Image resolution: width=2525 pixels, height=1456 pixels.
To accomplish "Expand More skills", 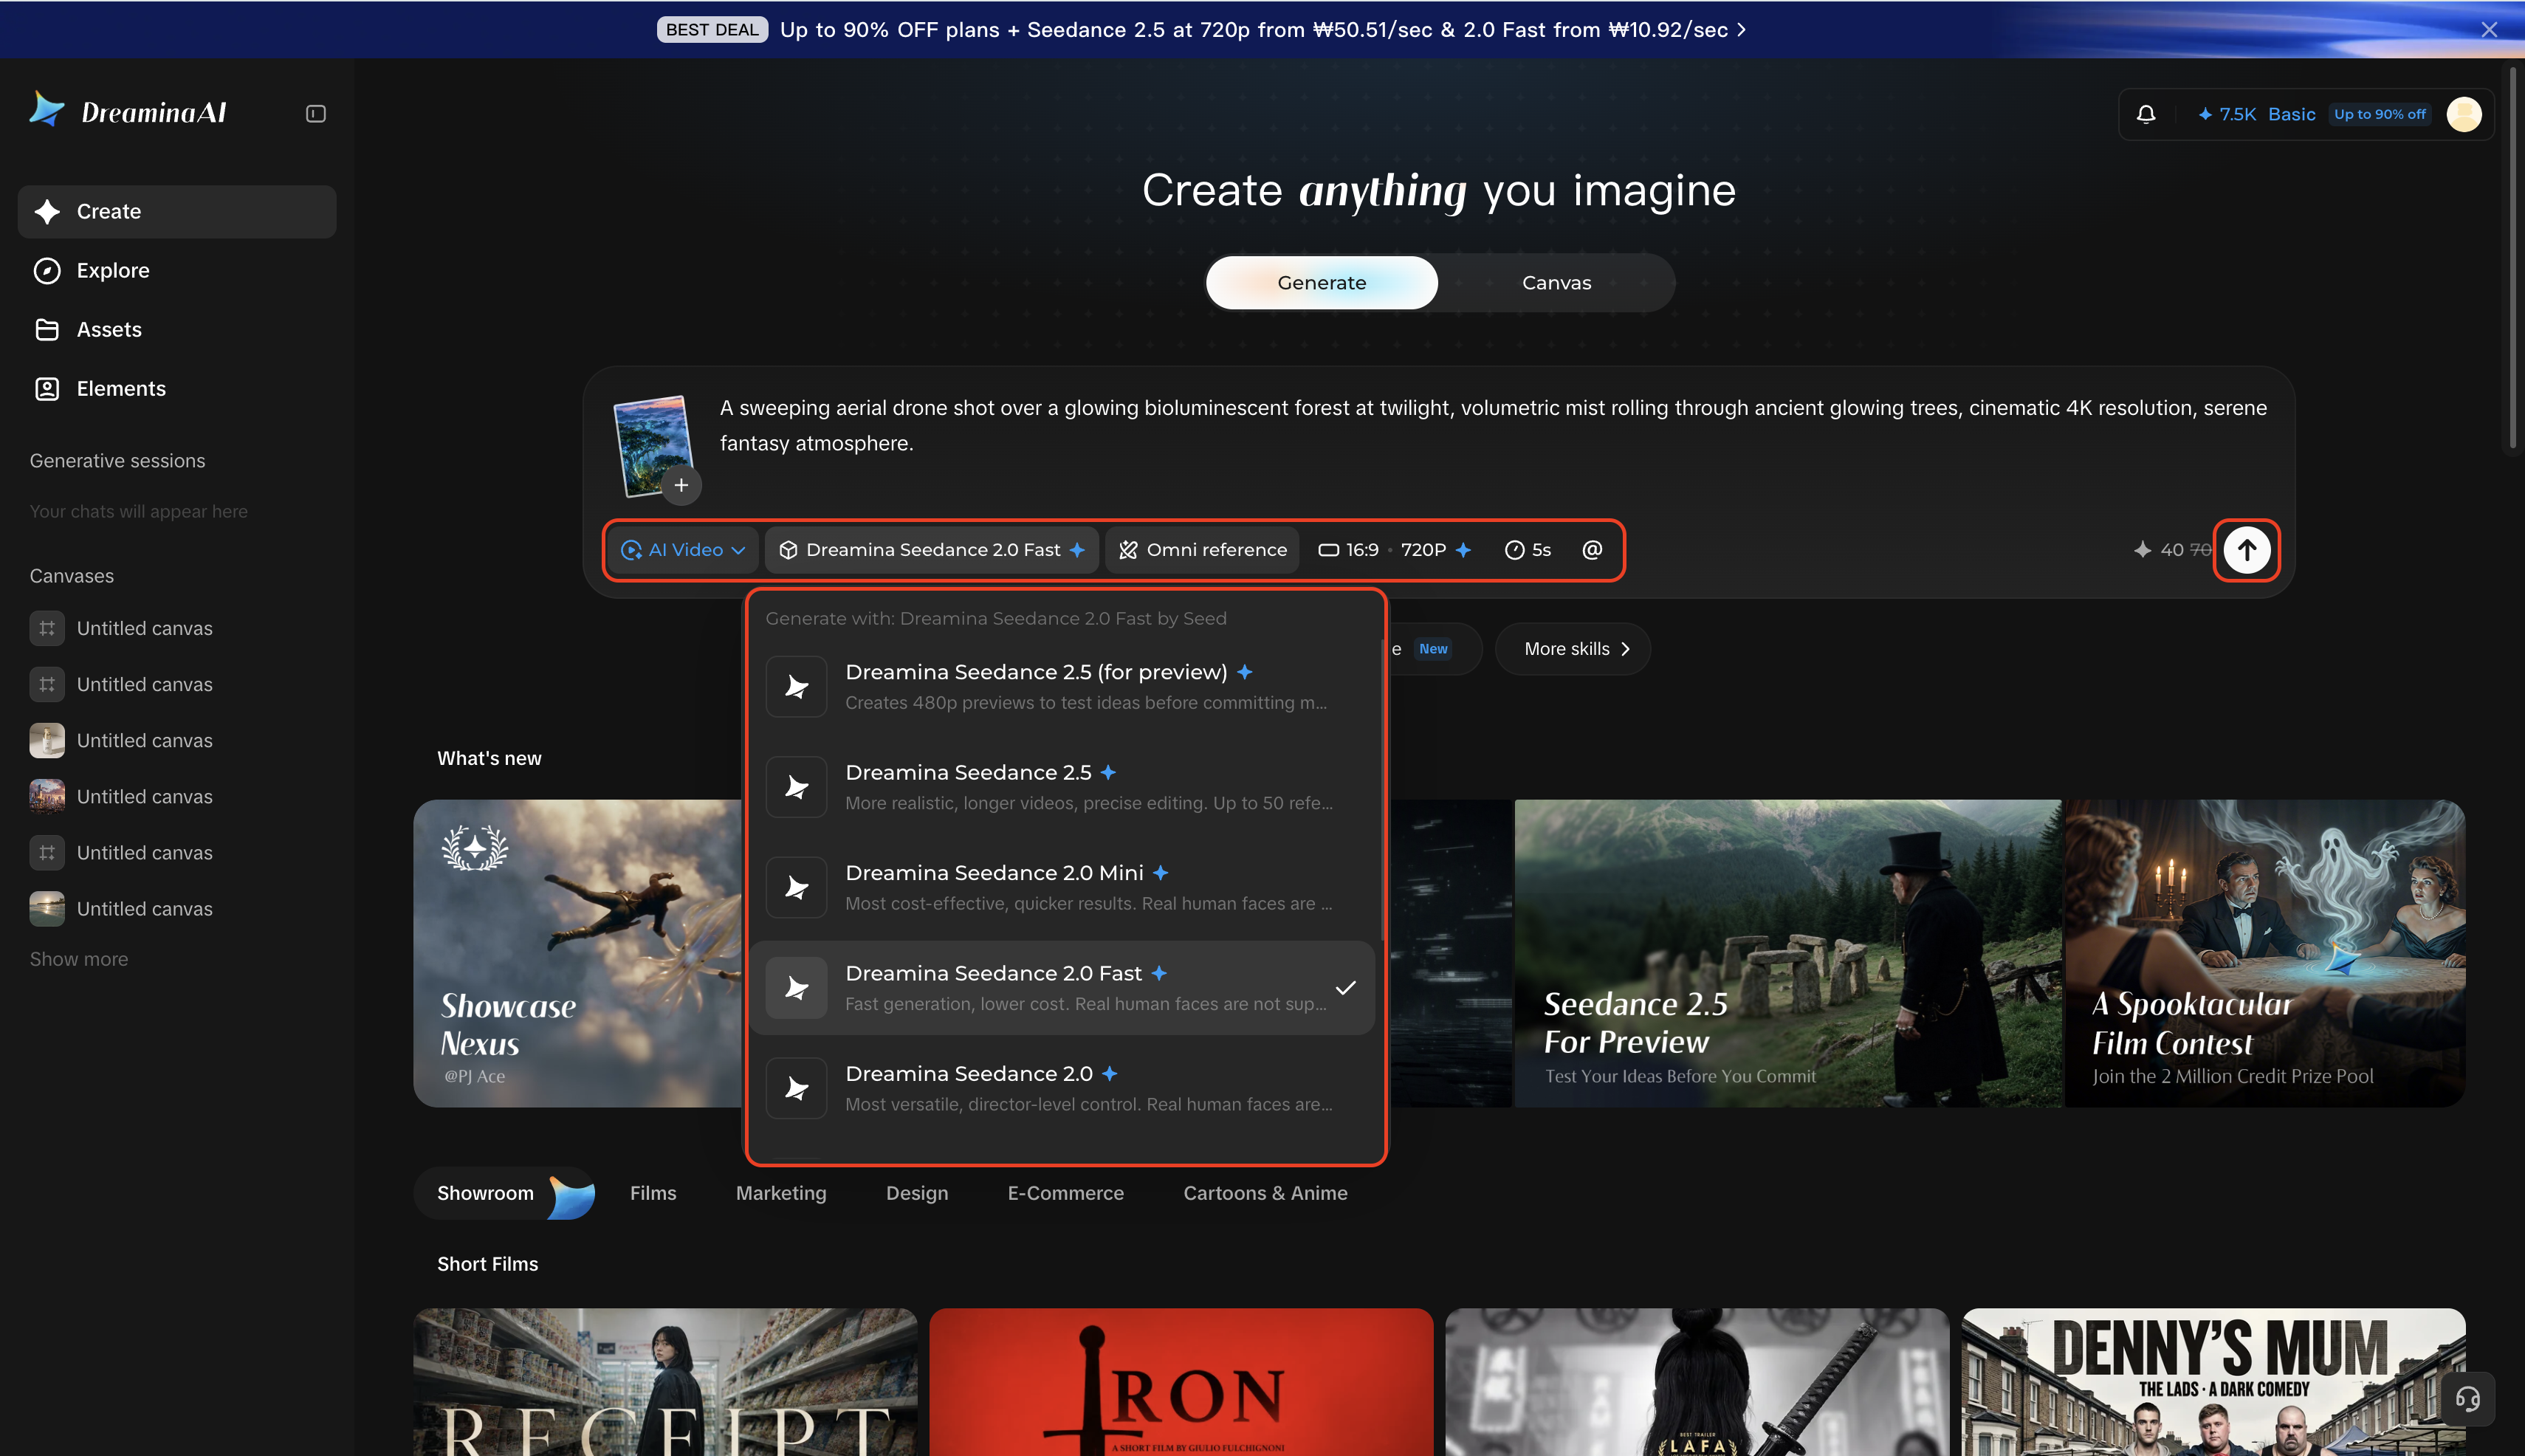I will pyautogui.click(x=1573, y=649).
